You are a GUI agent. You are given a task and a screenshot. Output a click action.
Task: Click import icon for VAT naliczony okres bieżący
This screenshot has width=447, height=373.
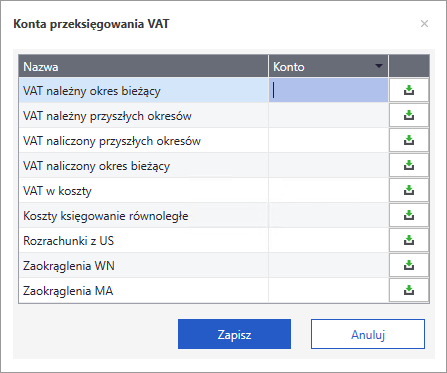(409, 165)
